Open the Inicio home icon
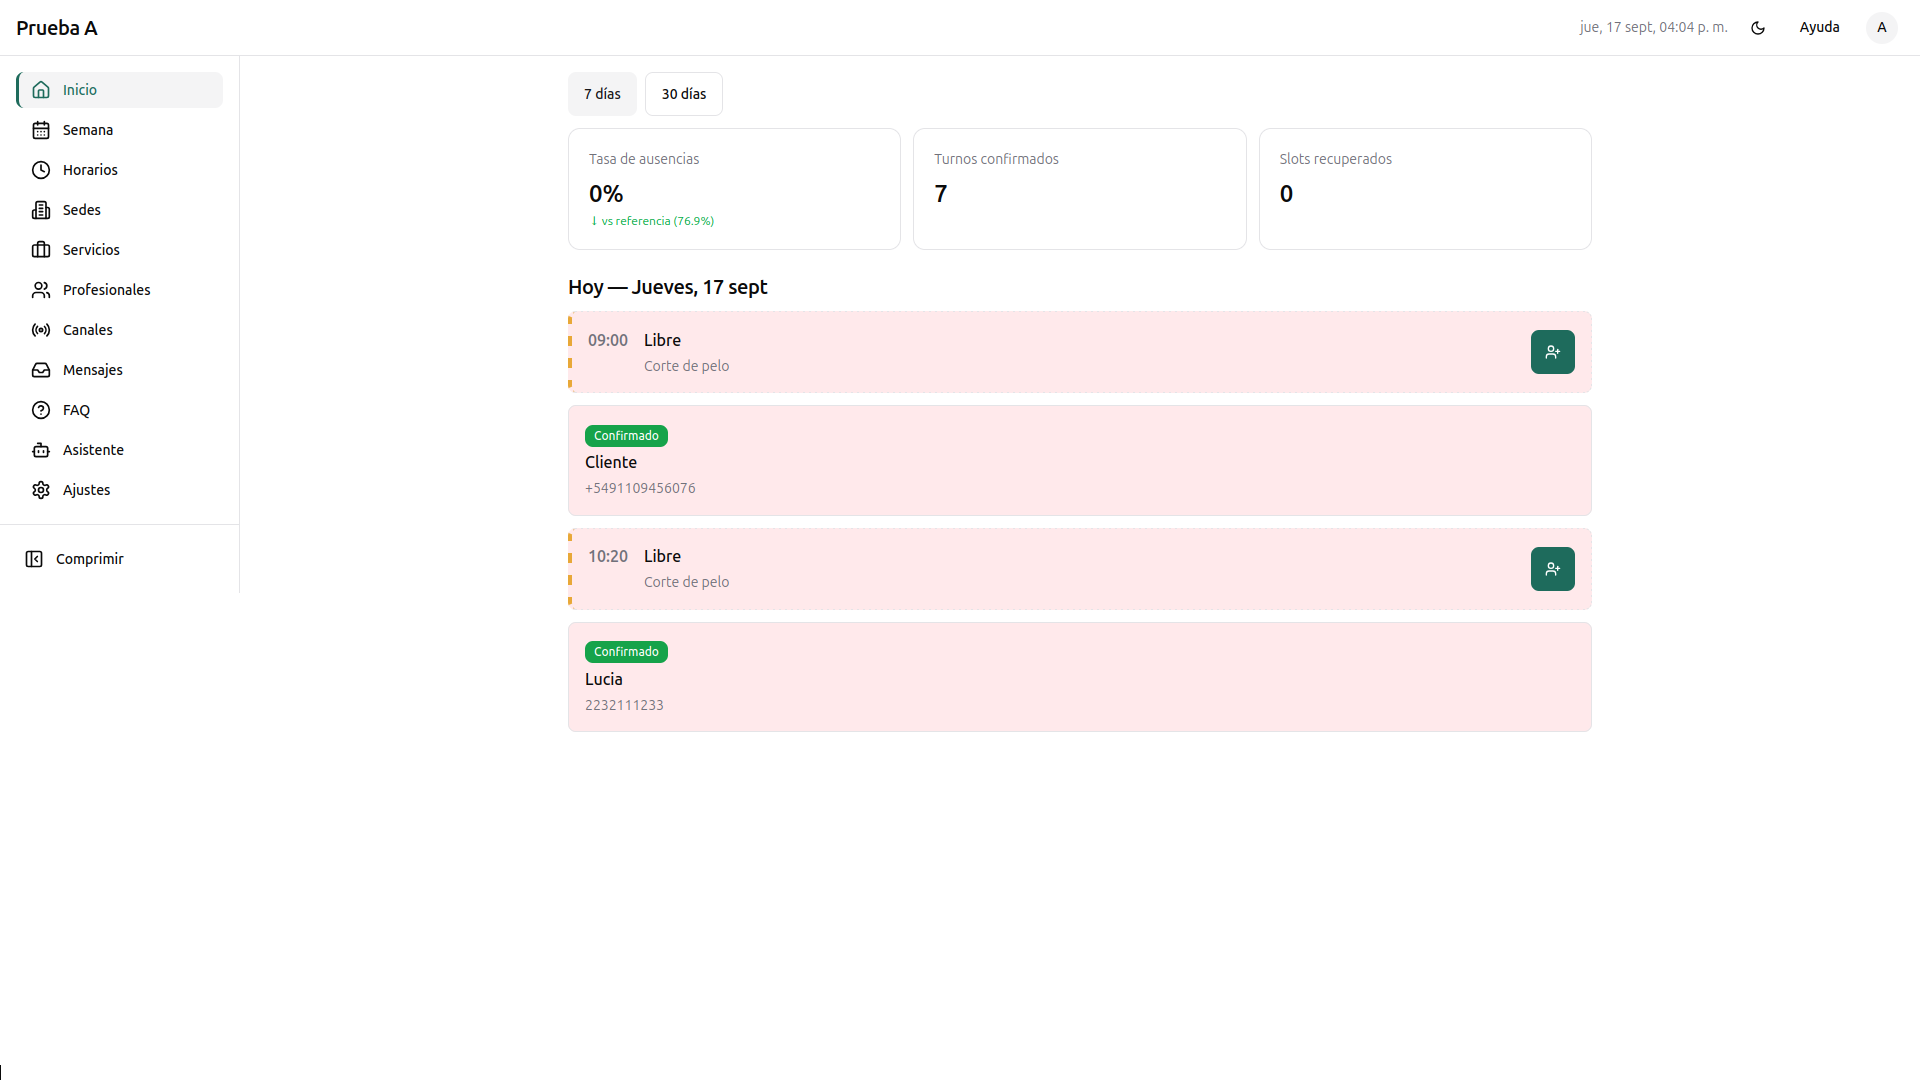This screenshot has height=1080, width=1920. coord(41,90)
